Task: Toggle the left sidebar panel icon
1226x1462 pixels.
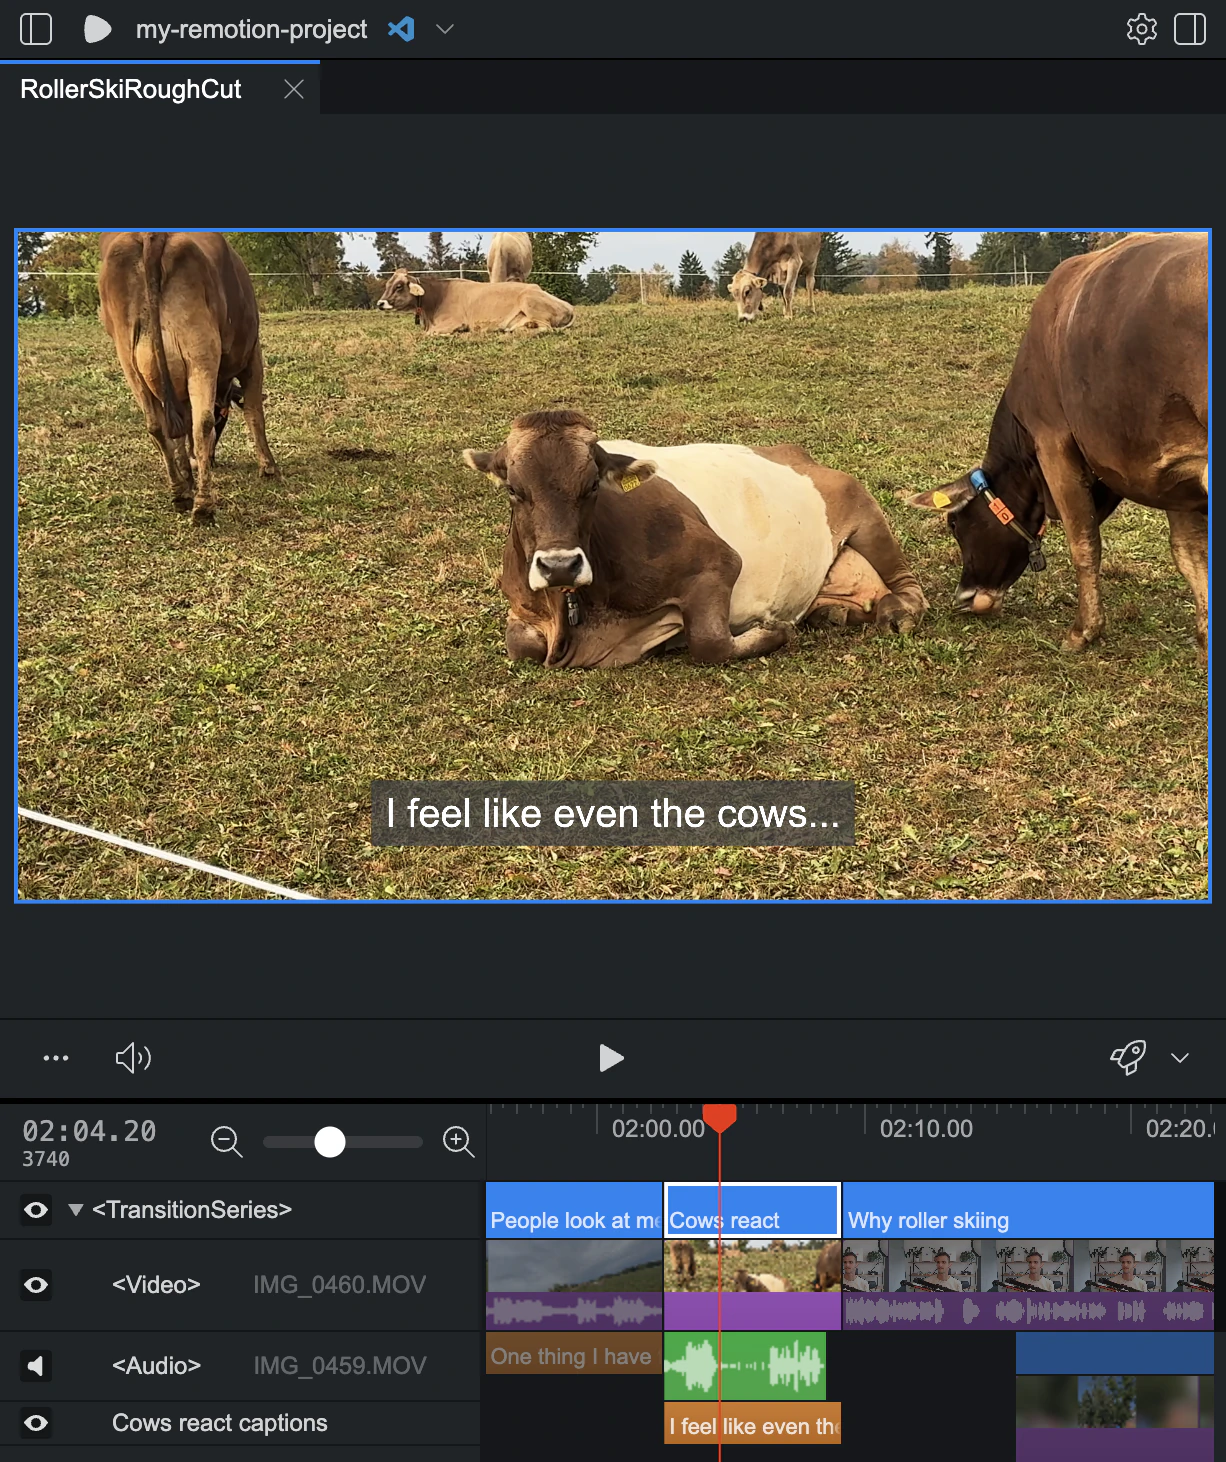Action: 36,29
